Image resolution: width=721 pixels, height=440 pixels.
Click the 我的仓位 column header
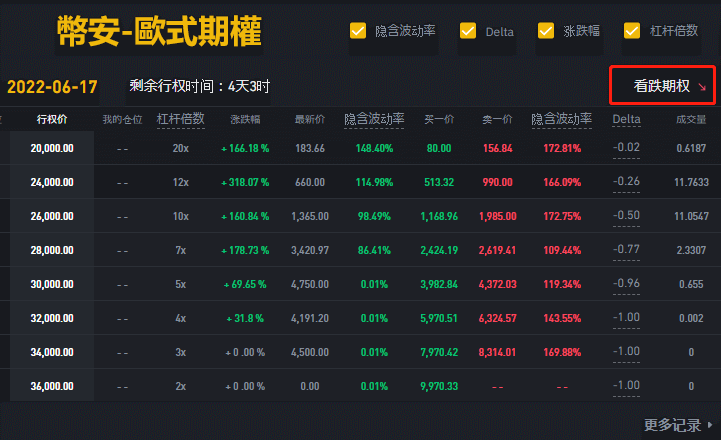tap(122, 120)
